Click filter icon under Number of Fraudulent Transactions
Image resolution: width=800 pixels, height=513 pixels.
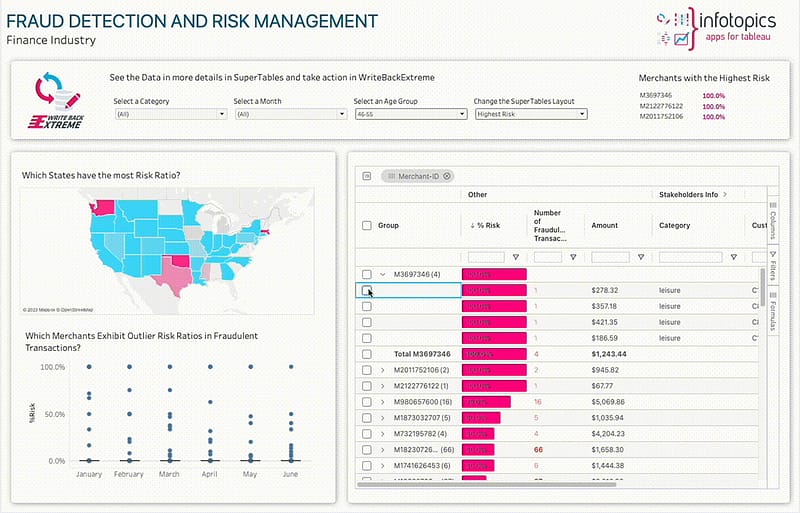(572, 257)
